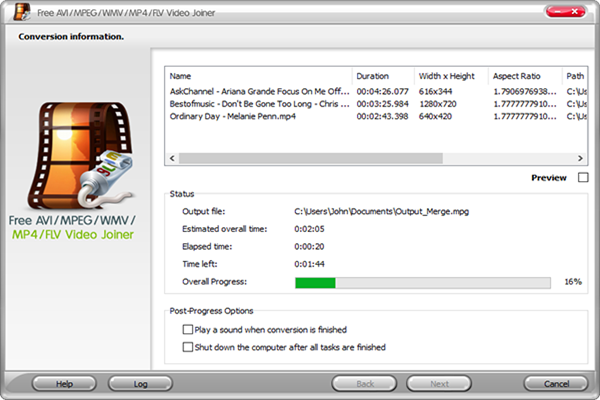Open the Log button
The width and height of the screenshot is (600, 400).
pos(140,383)
